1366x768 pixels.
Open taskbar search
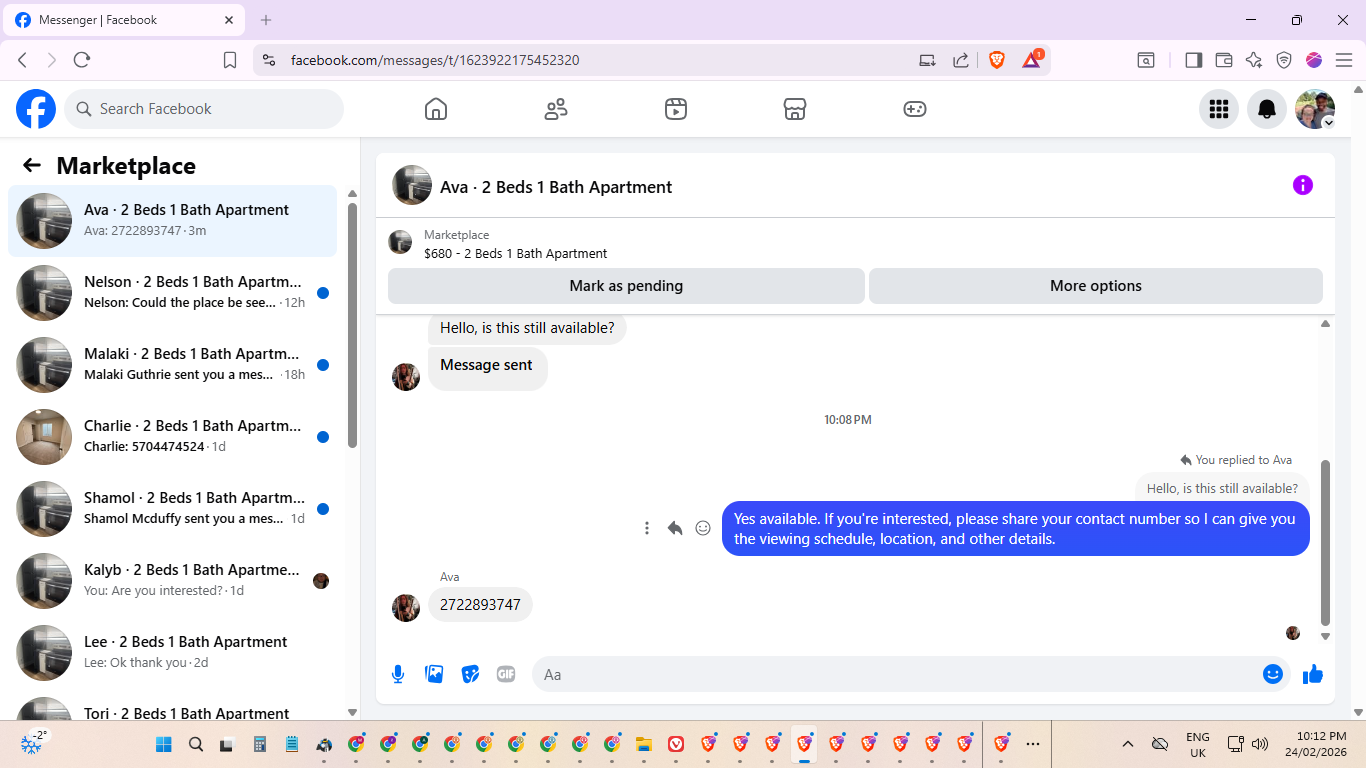[196, 744]
